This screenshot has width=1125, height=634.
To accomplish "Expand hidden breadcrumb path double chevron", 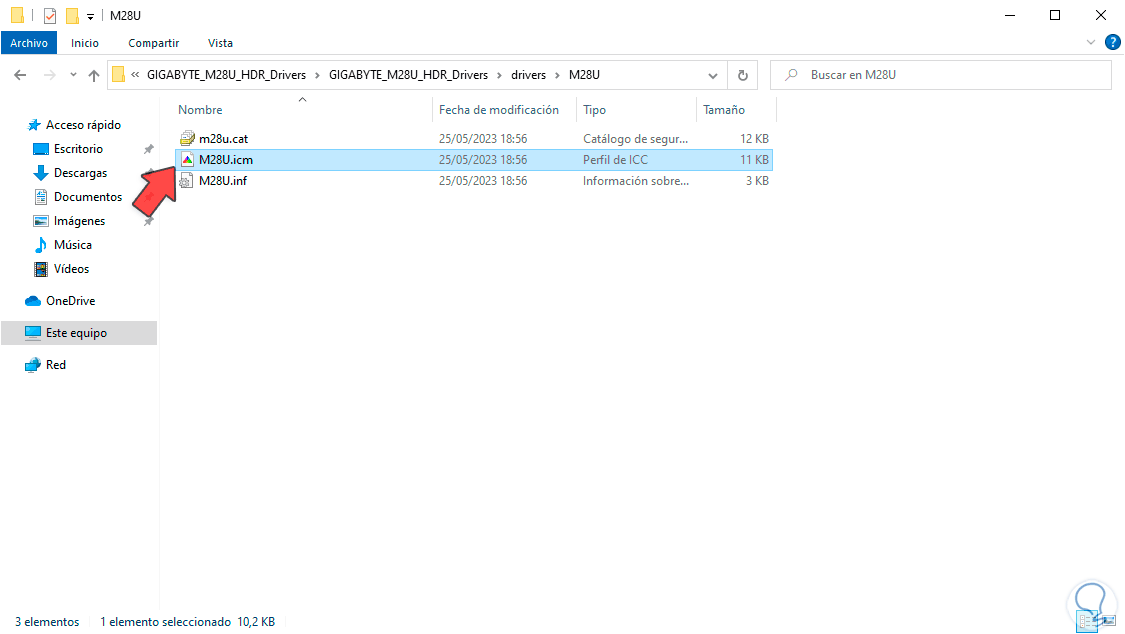I will click(135, 75).
